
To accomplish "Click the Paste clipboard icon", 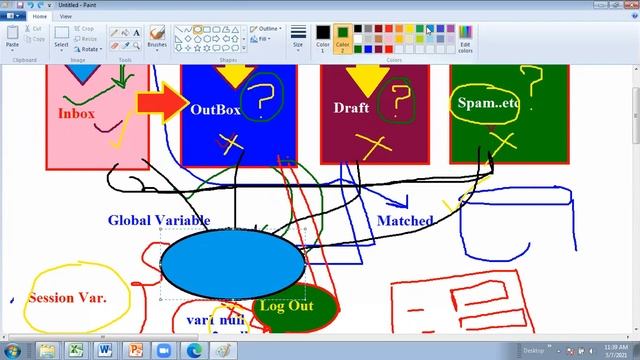I will point(13,33).
